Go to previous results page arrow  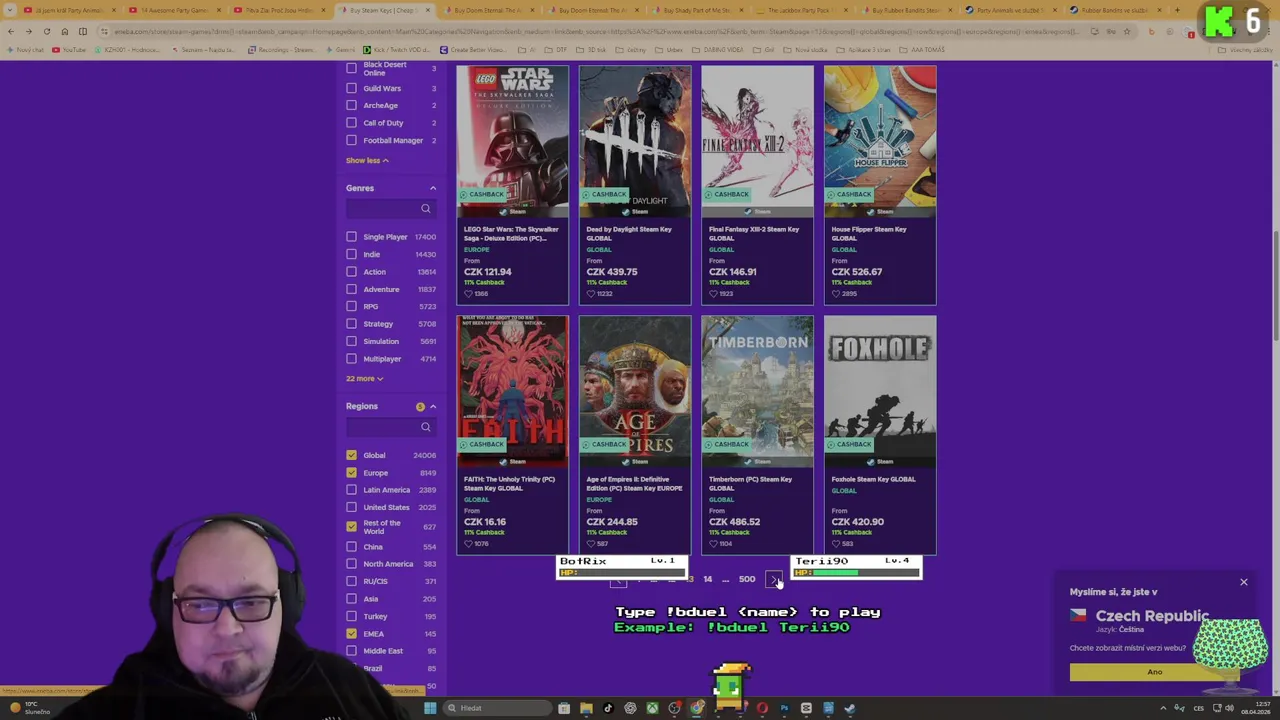pos(618,580)
